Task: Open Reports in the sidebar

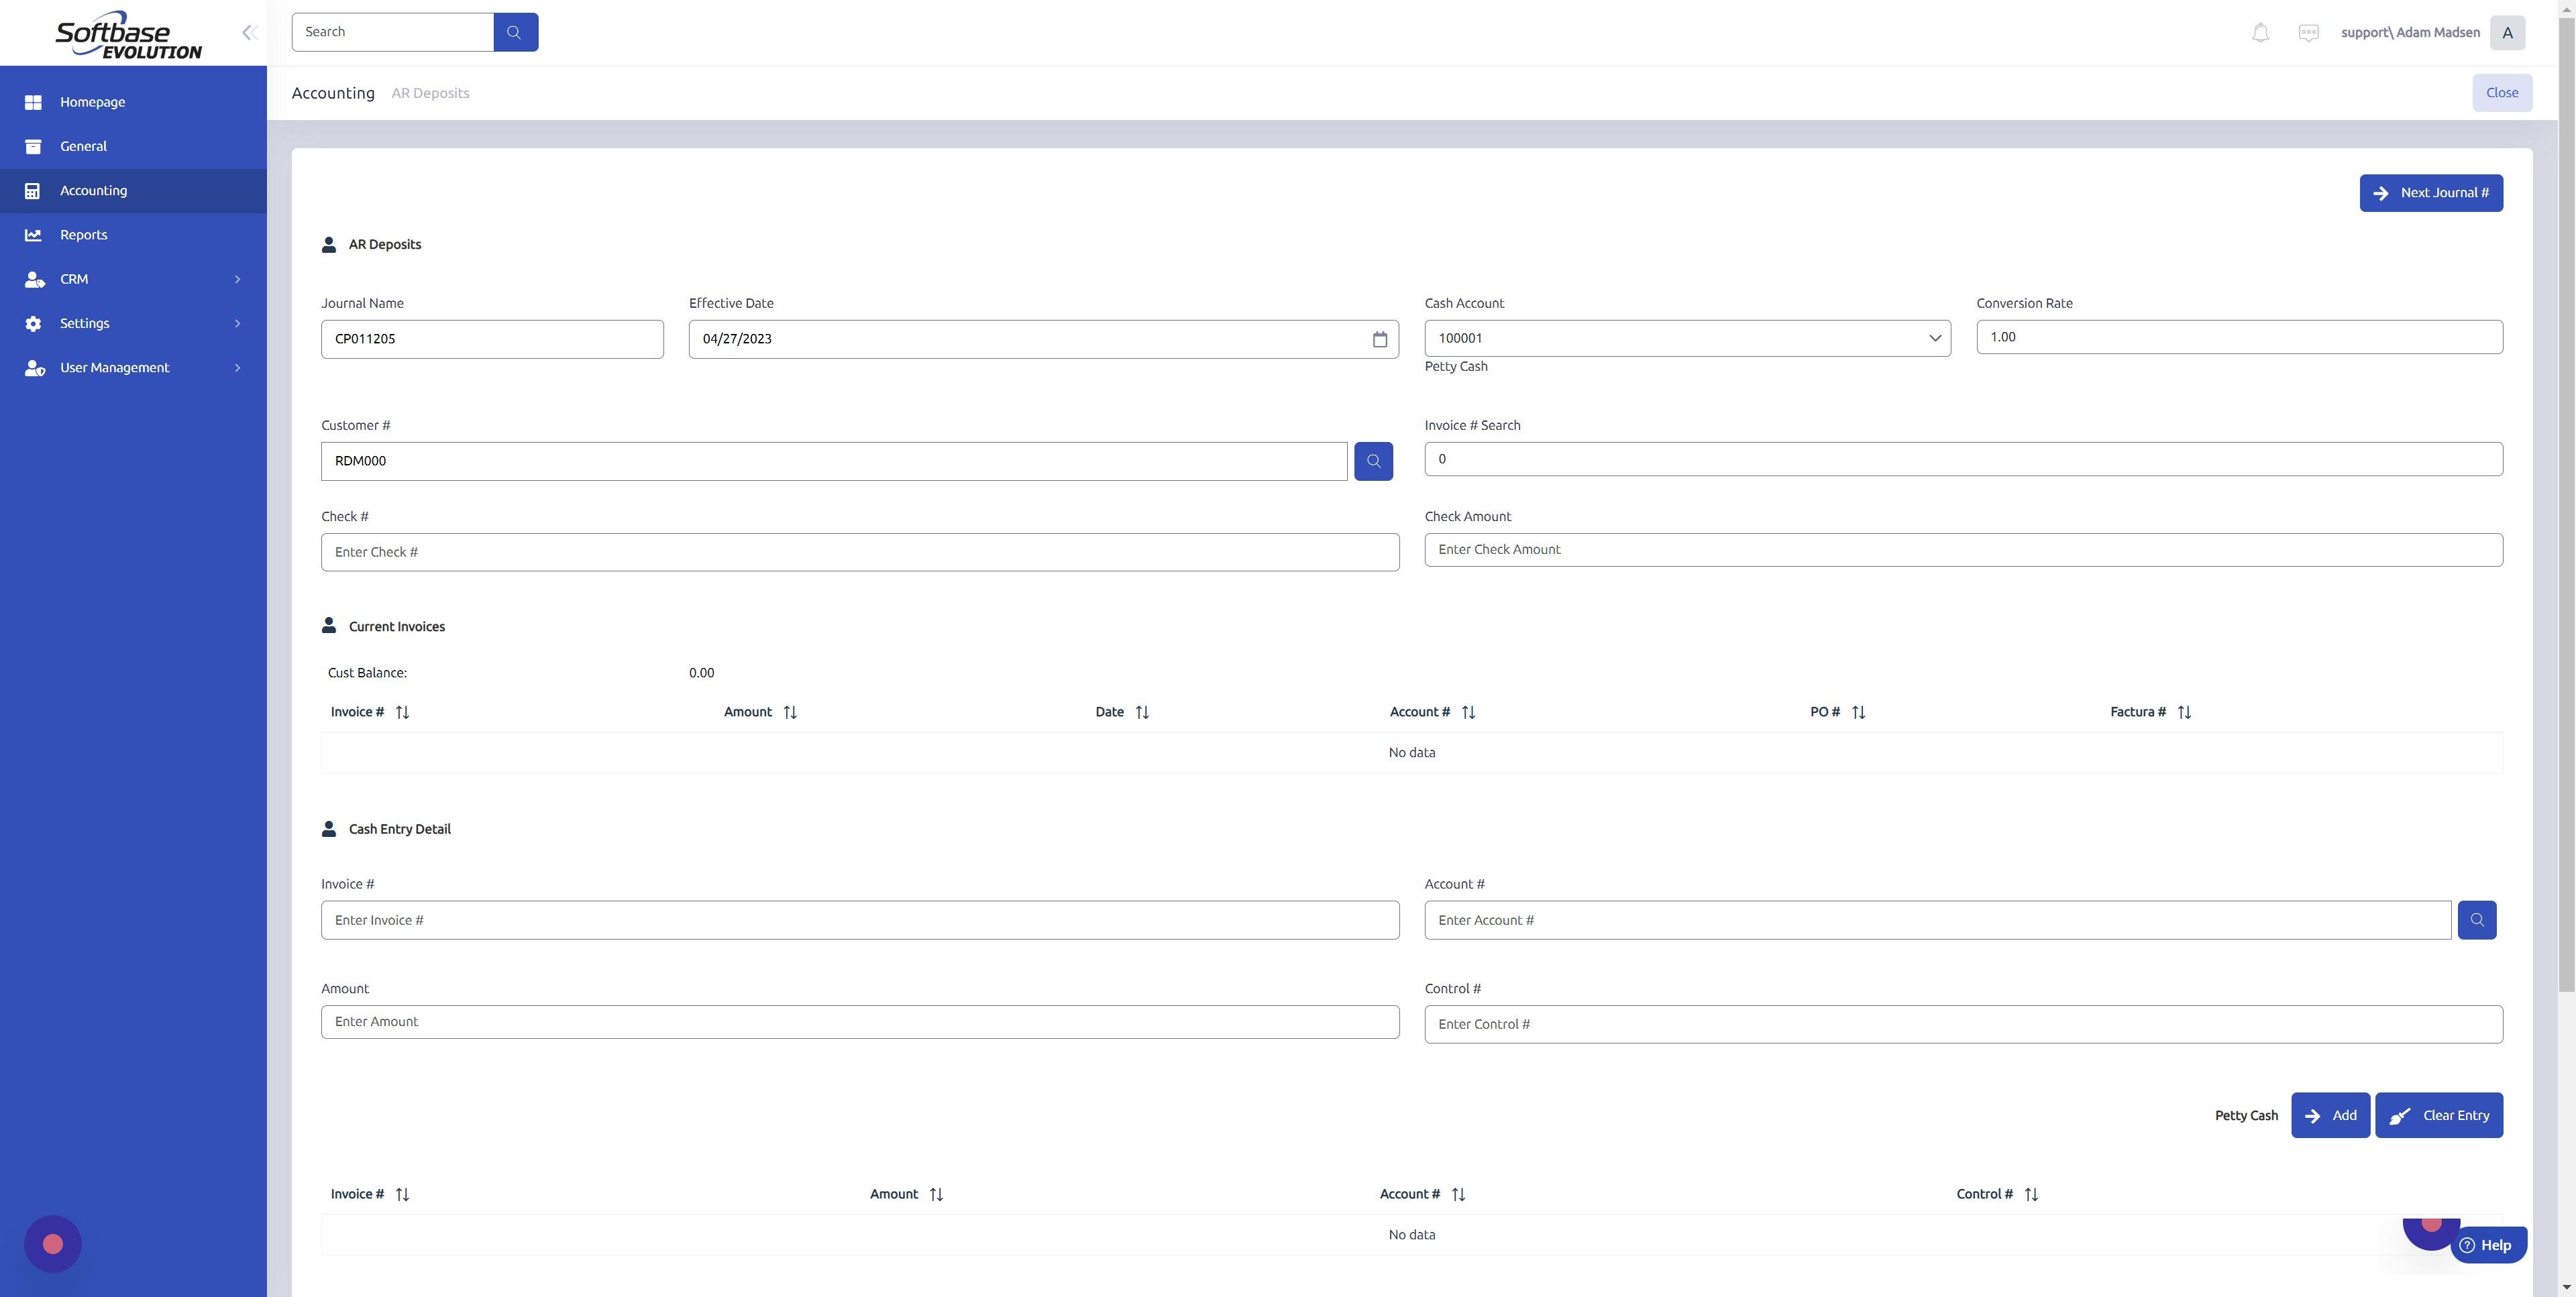Action: [x=133, y=235]
